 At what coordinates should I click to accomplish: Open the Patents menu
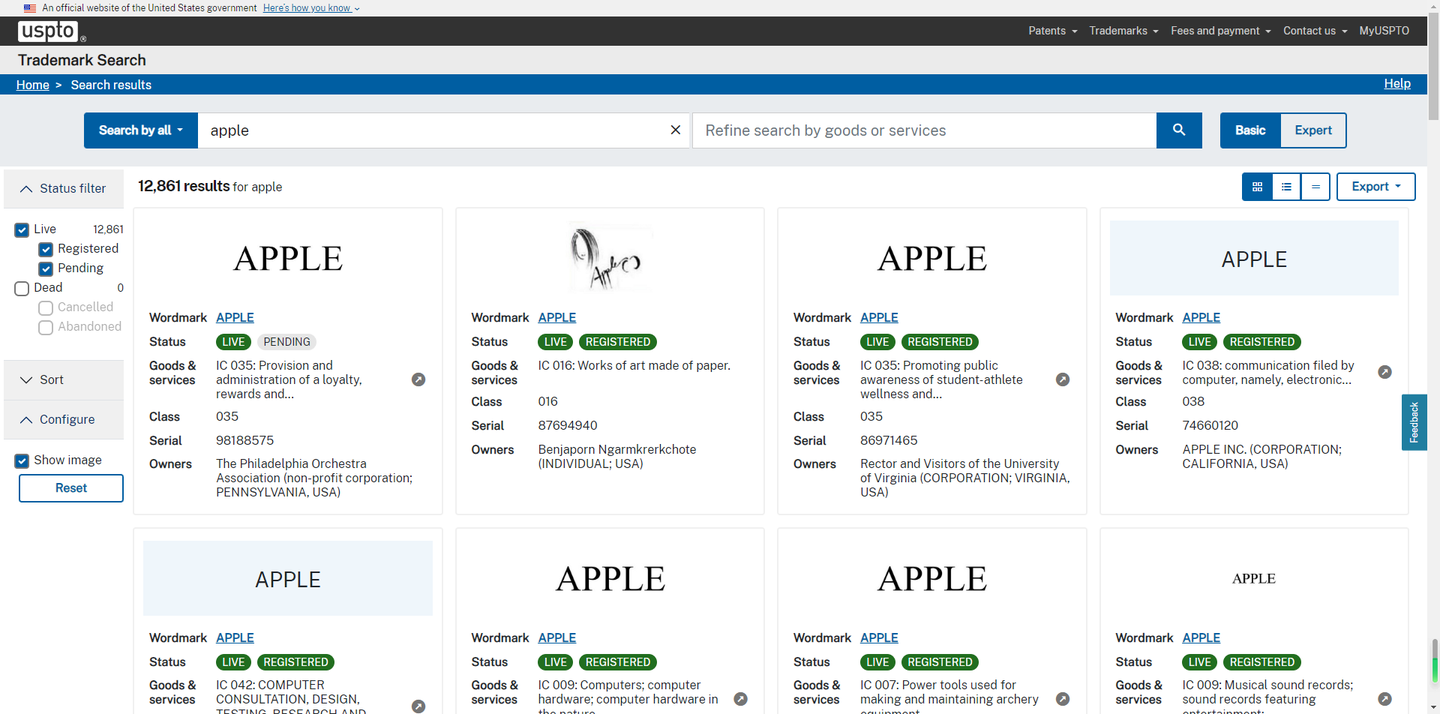tap(1052, 31)
